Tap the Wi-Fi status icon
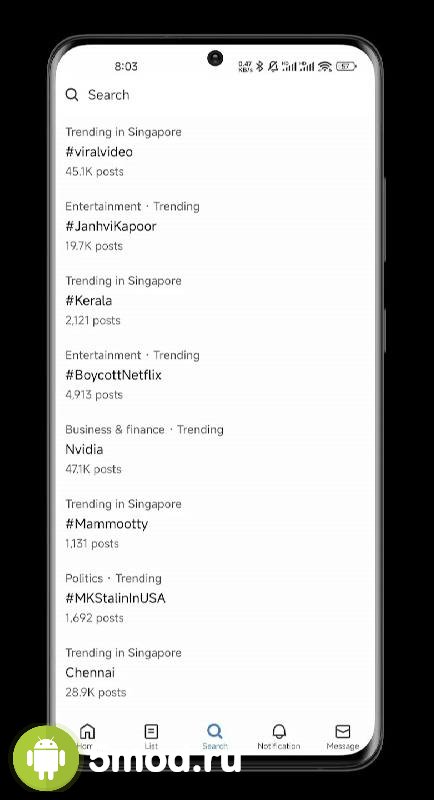Screen dimensions: 434x800 [324, 66]
